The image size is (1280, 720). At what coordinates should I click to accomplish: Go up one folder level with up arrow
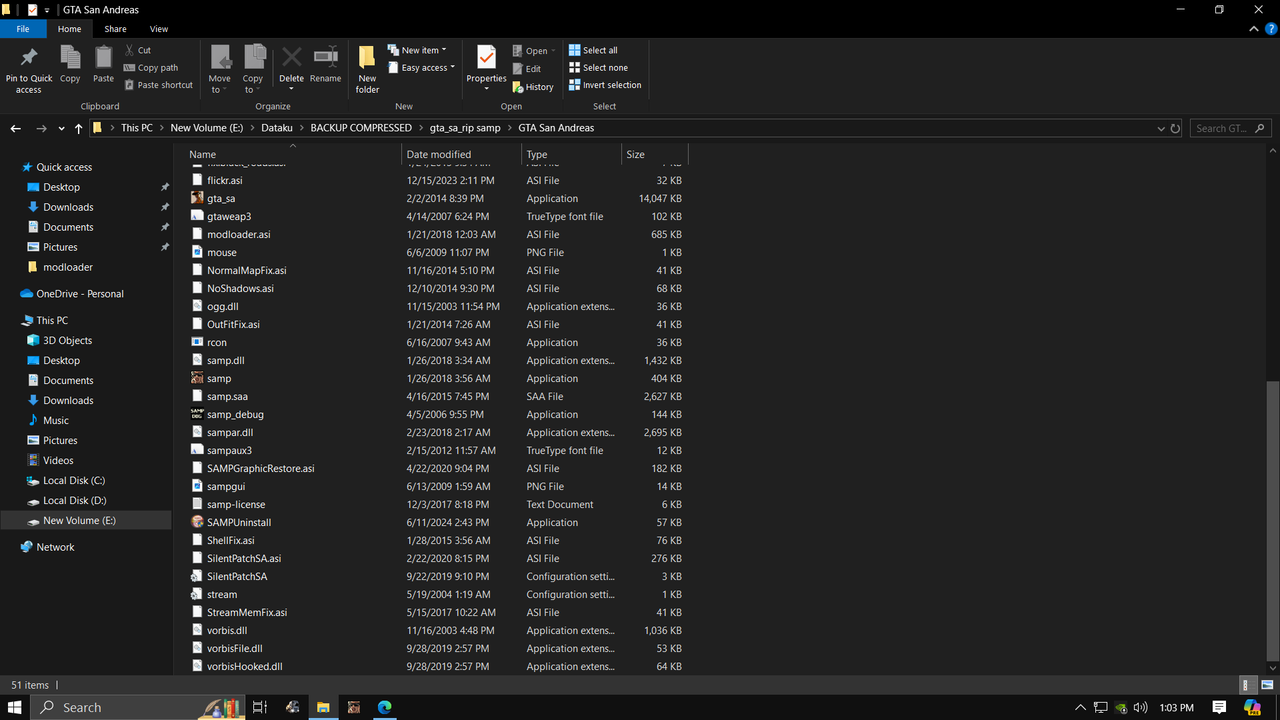click(78, 128)
